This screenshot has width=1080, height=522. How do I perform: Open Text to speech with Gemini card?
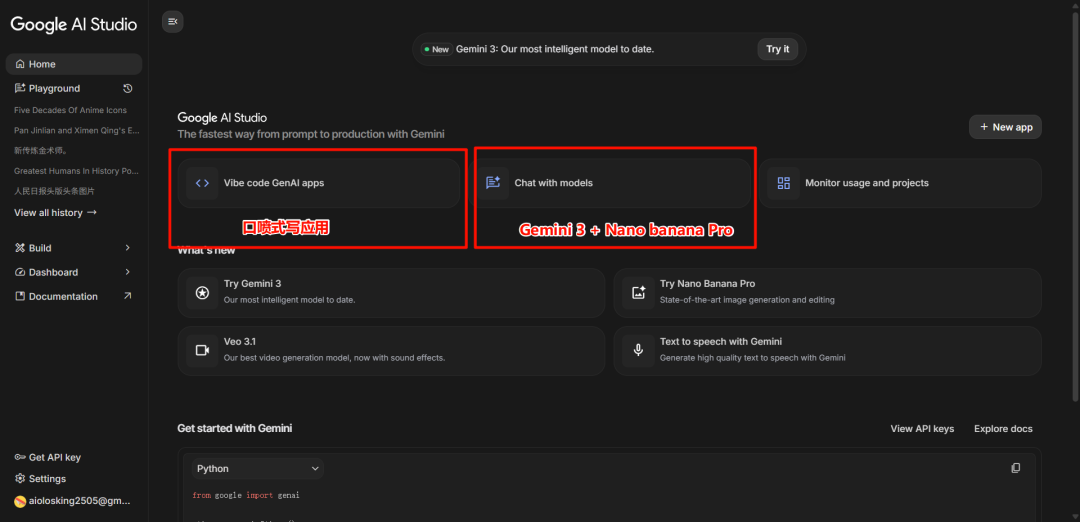827,351
